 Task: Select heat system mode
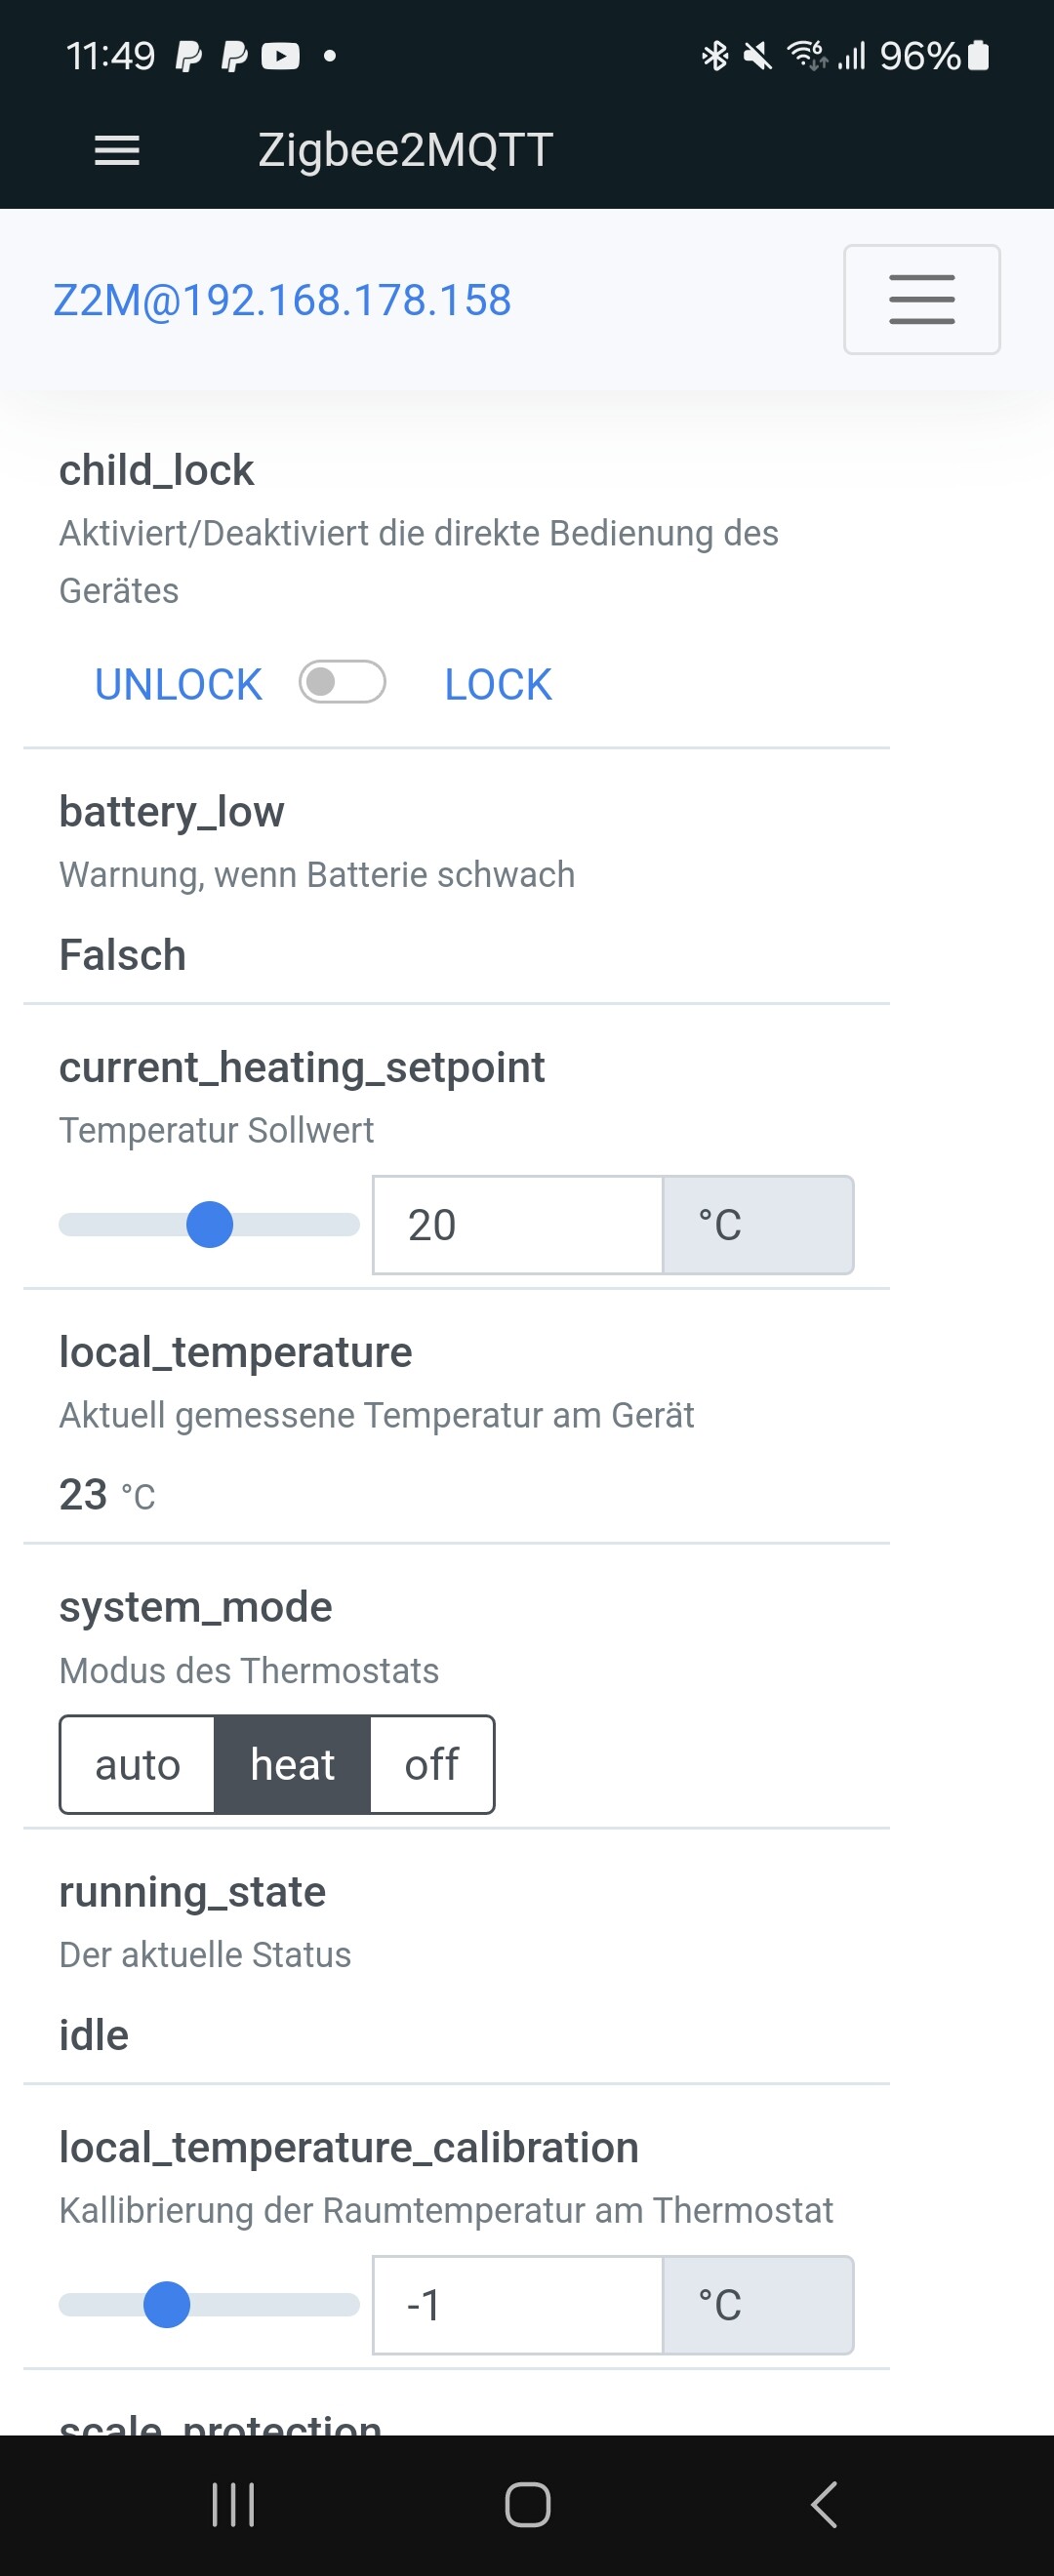(x=292, y=1765)
